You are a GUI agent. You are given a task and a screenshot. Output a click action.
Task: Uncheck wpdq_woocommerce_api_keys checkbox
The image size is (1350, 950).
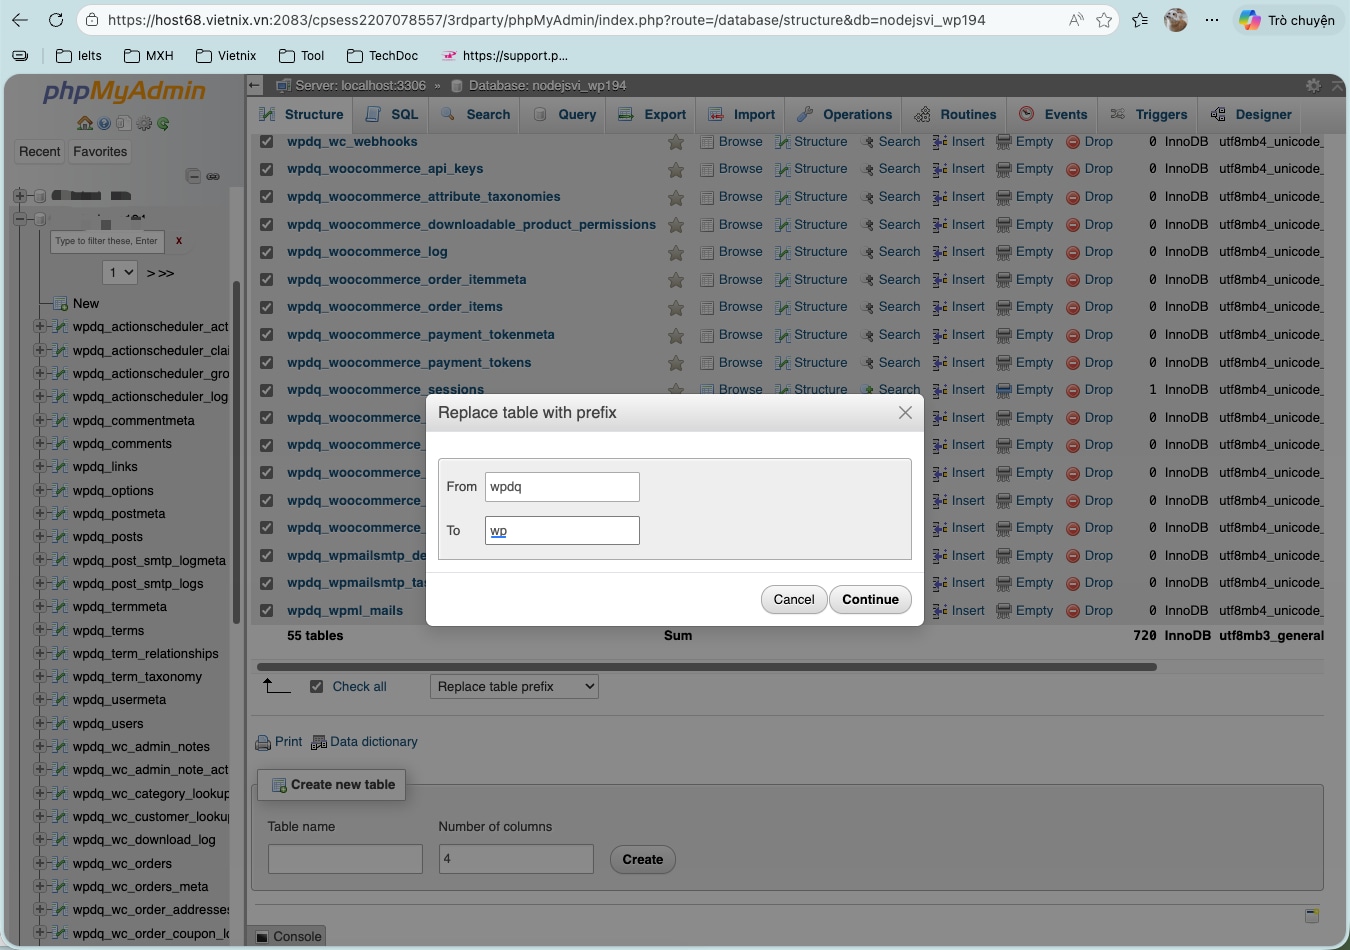[x=266, y=170]
